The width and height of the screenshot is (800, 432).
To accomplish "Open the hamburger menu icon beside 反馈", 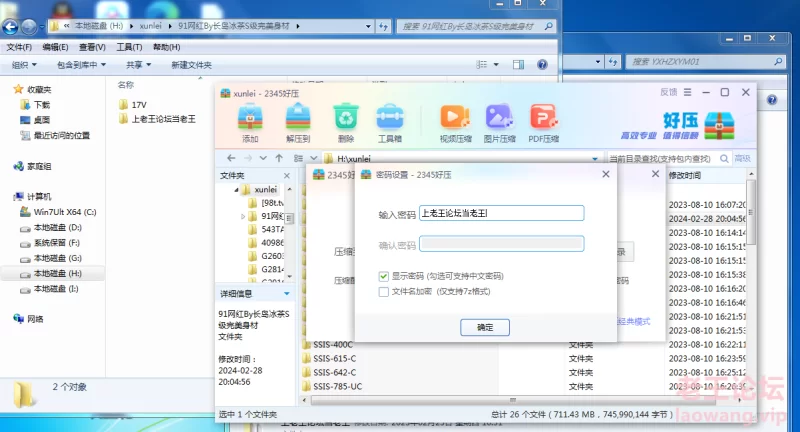I will click(x=688, y=92).
